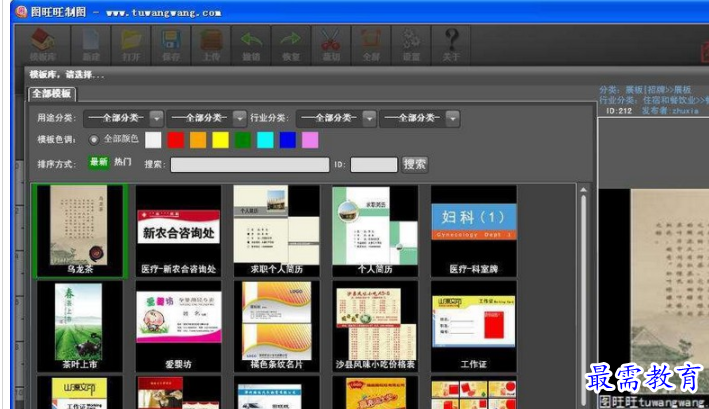The height and width of the screenshot is (409, 709).
Task: Select the 个人简历 template thumbnail
Action: [375, 231]
